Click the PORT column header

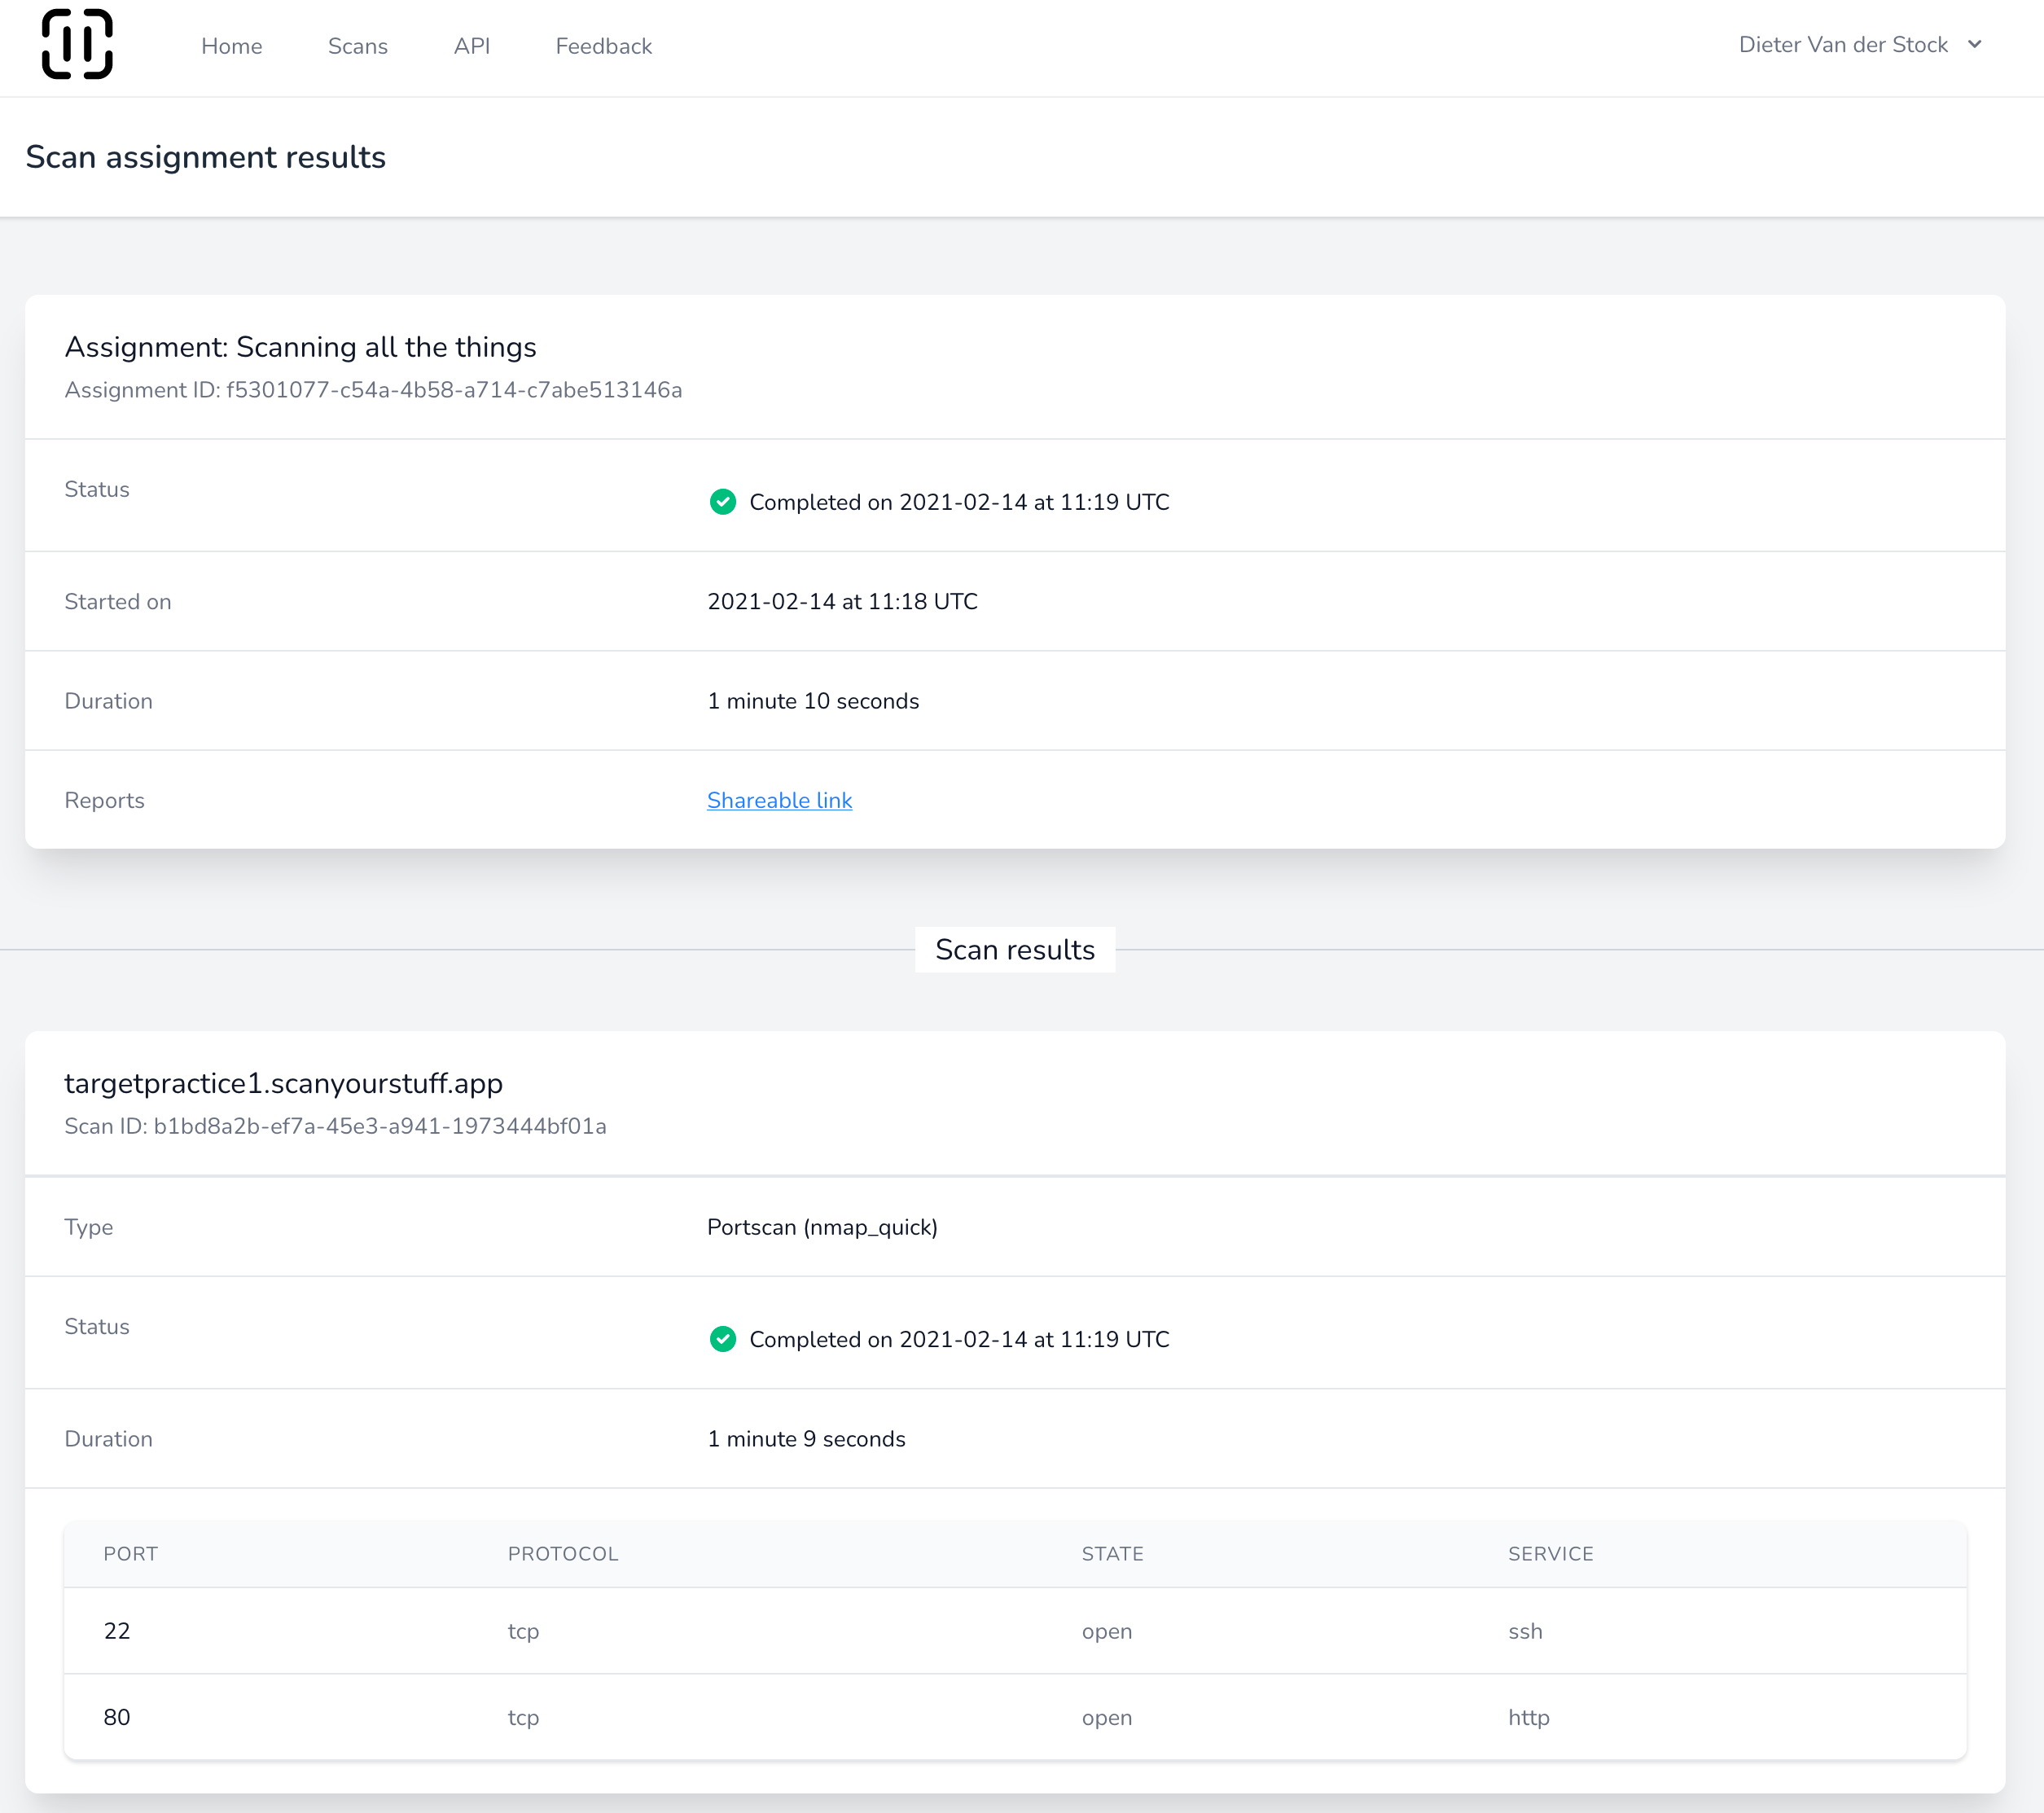pos(130,1553)
